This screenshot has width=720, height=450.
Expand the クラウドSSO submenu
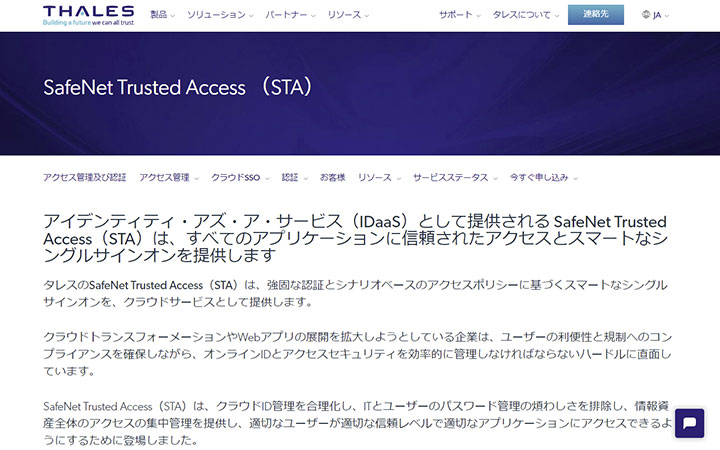[x=240, y=177]
